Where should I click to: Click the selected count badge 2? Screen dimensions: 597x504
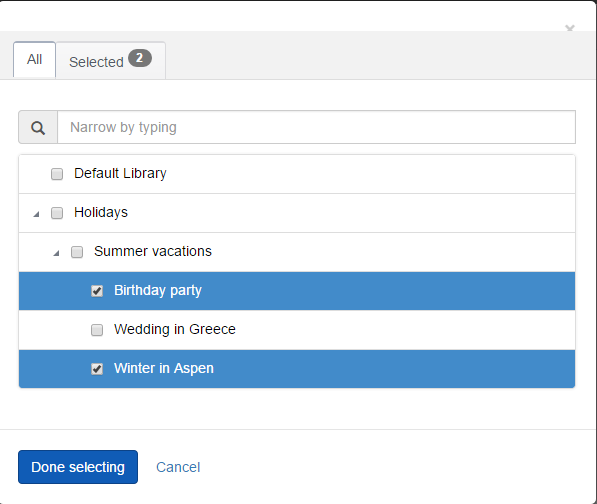pos(140,58)
